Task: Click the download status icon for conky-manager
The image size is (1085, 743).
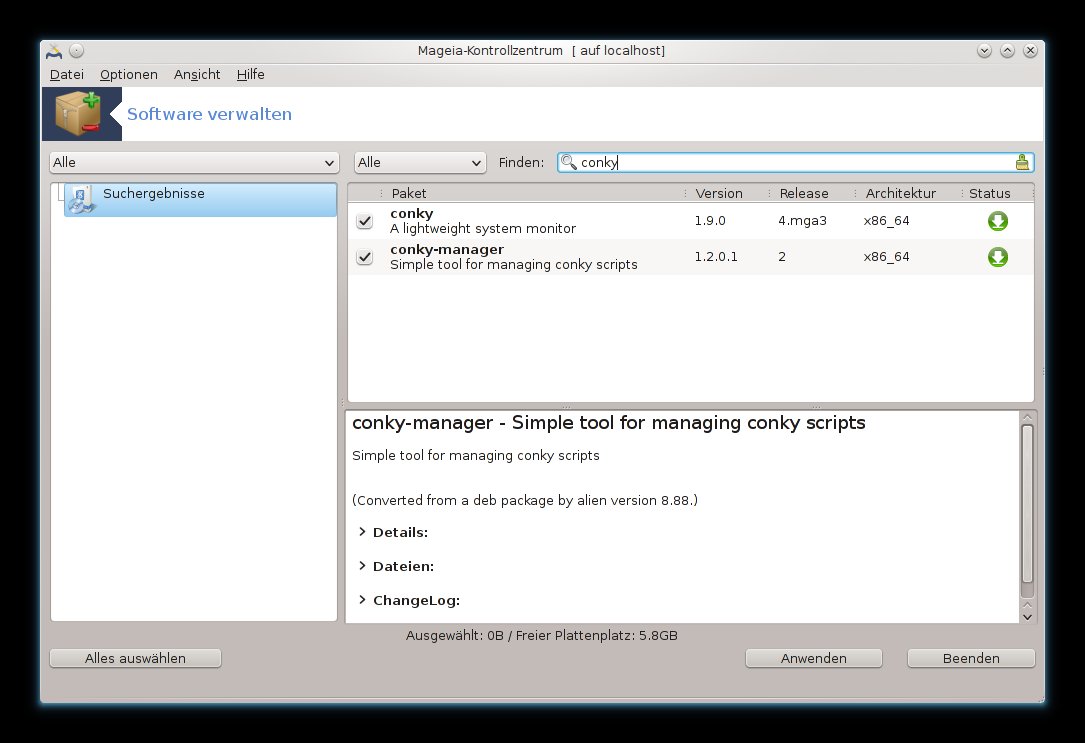Action: 997,257
